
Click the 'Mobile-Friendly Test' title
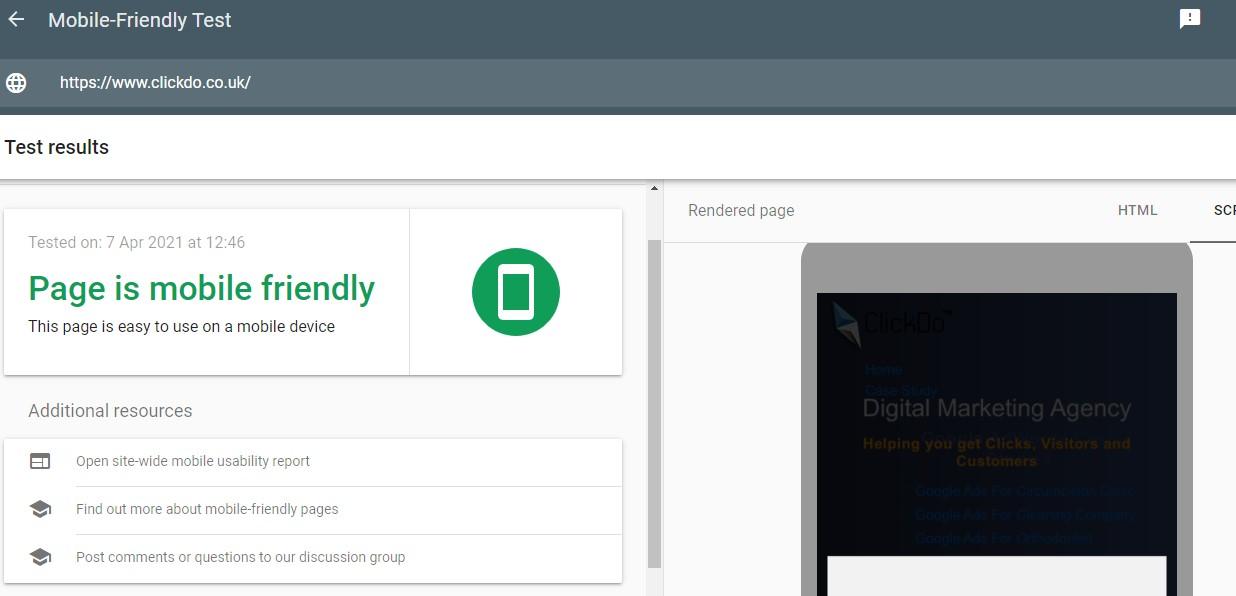click(140, 20)
